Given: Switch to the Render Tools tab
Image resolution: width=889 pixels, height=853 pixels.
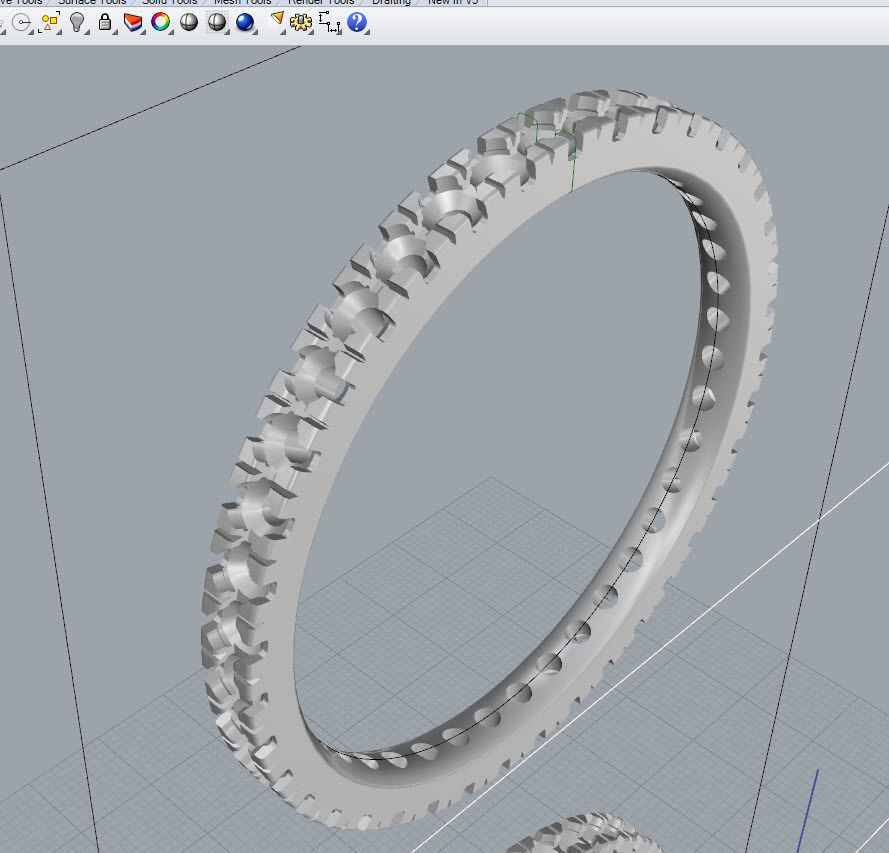Looking at the screenshot, I should (x=321, y=2).
